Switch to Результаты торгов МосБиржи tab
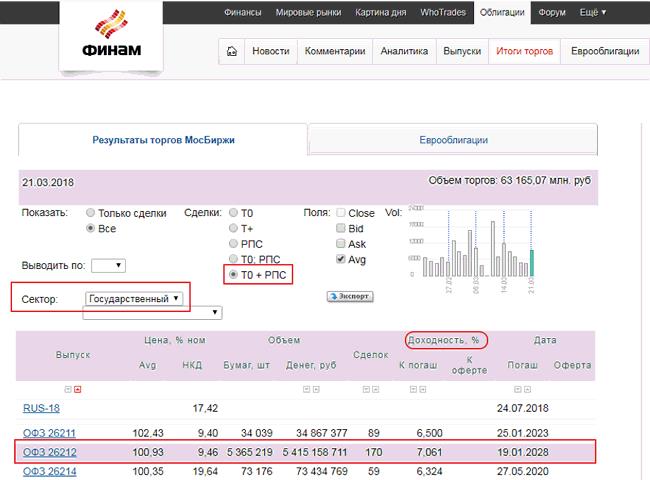650x480 pixels. [x=163, y=140]
